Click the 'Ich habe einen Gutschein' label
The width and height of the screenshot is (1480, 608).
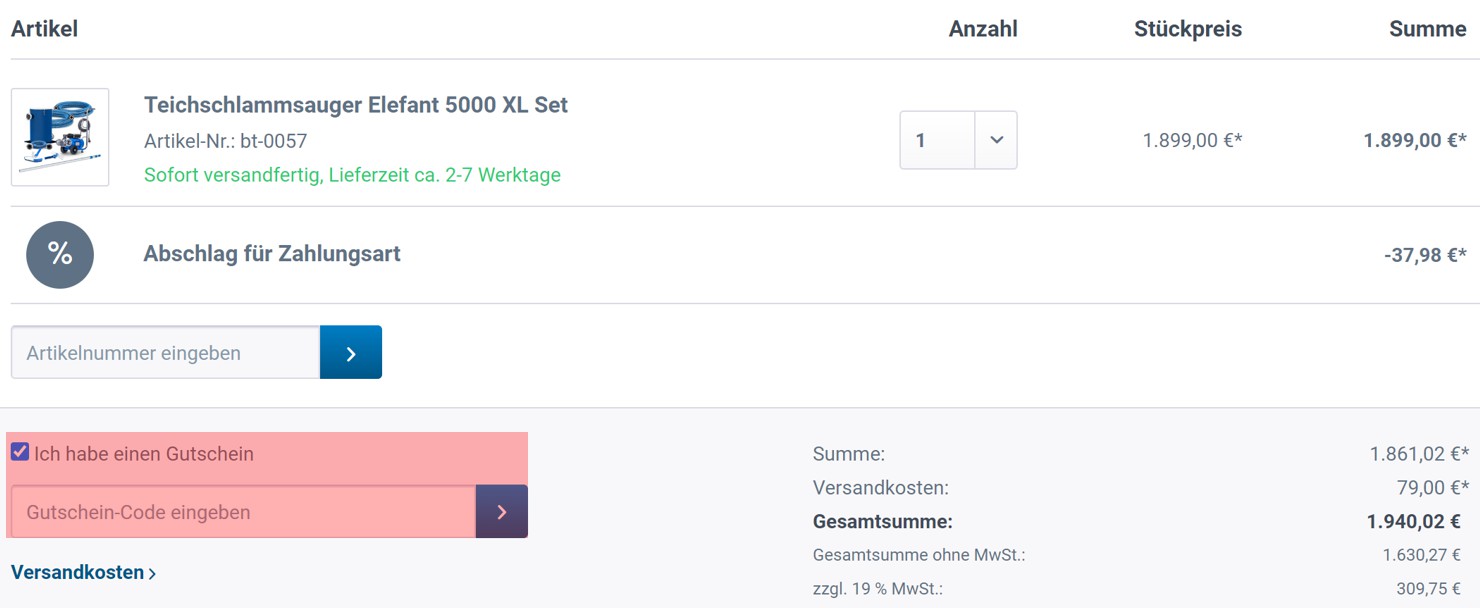coord(144,454)
